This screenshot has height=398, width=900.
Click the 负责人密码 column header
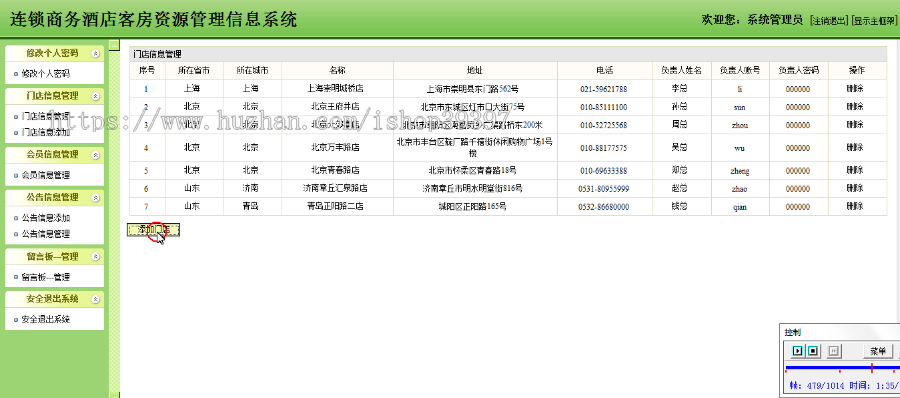(798, 71)
